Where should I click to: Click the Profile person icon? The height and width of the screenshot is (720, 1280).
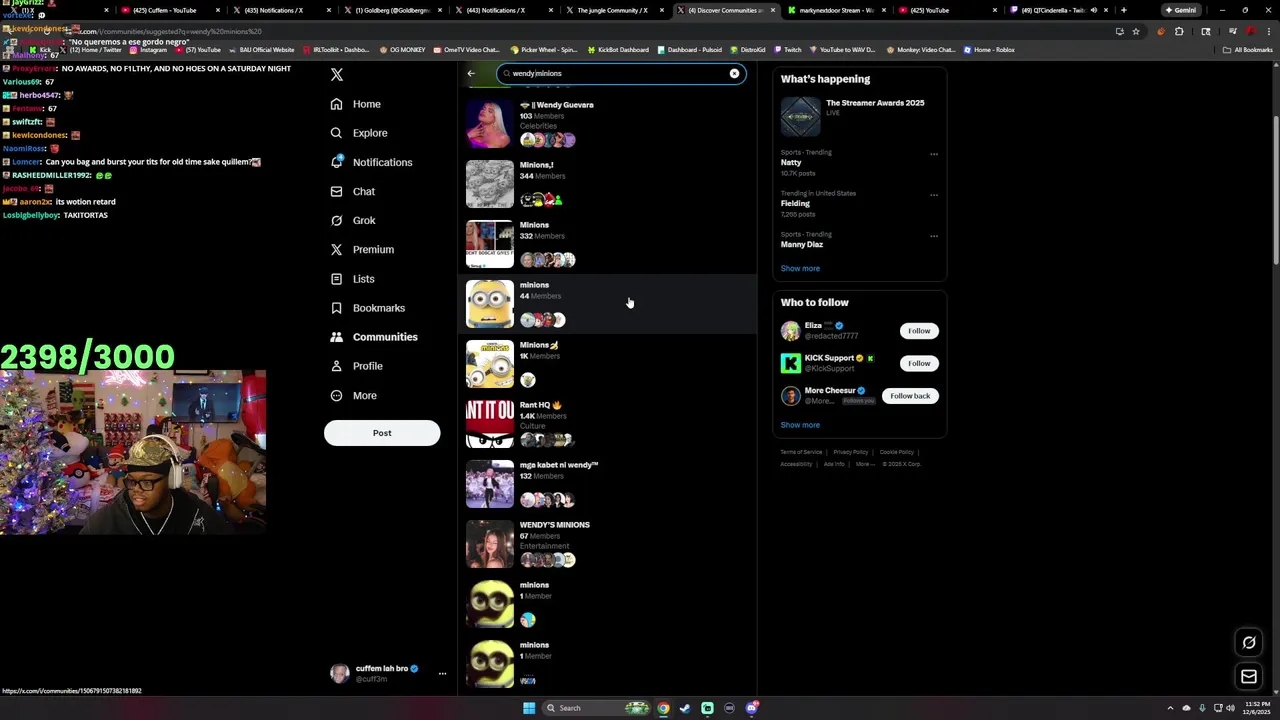(x=336, y=366)
